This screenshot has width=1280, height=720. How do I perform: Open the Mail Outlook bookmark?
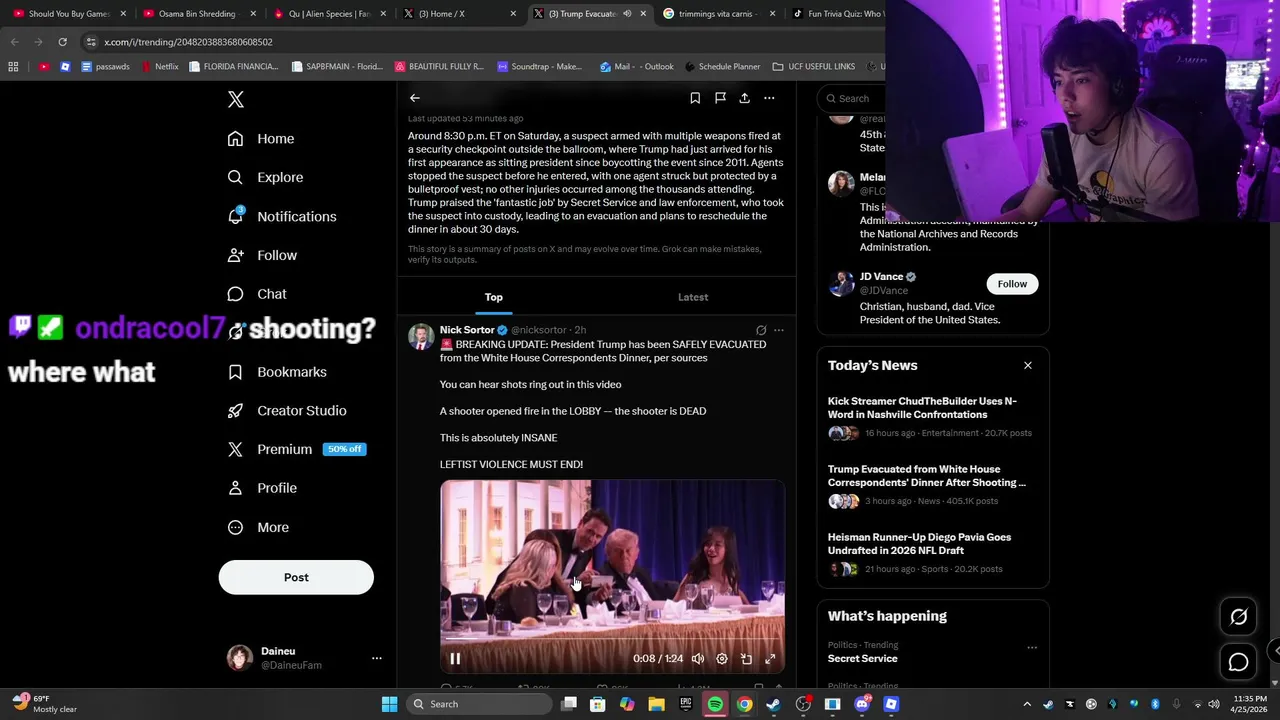point(637,67)
